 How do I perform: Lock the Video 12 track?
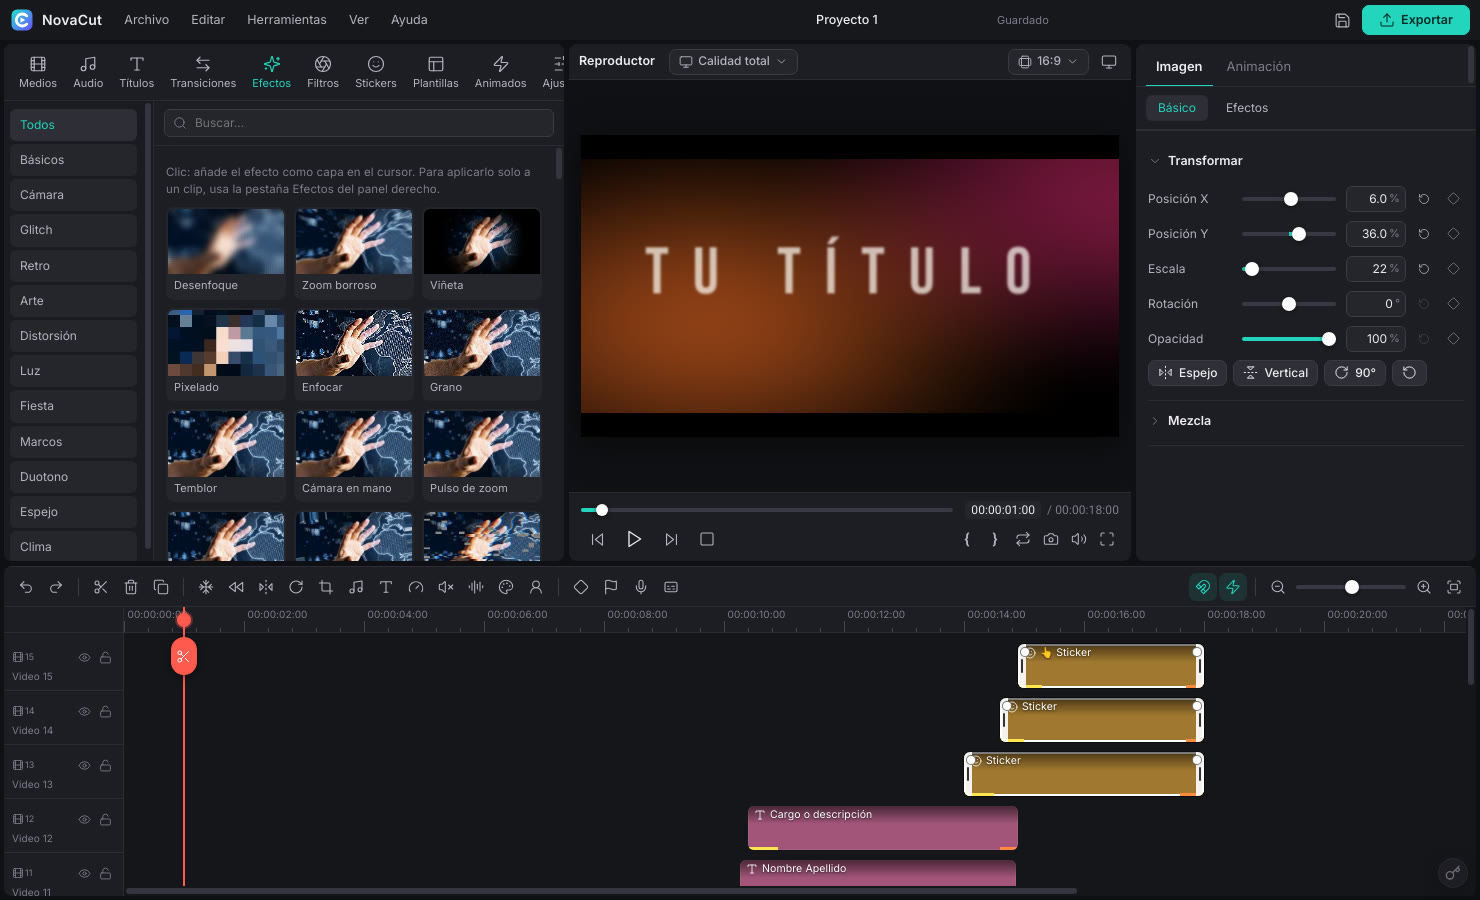105,820
